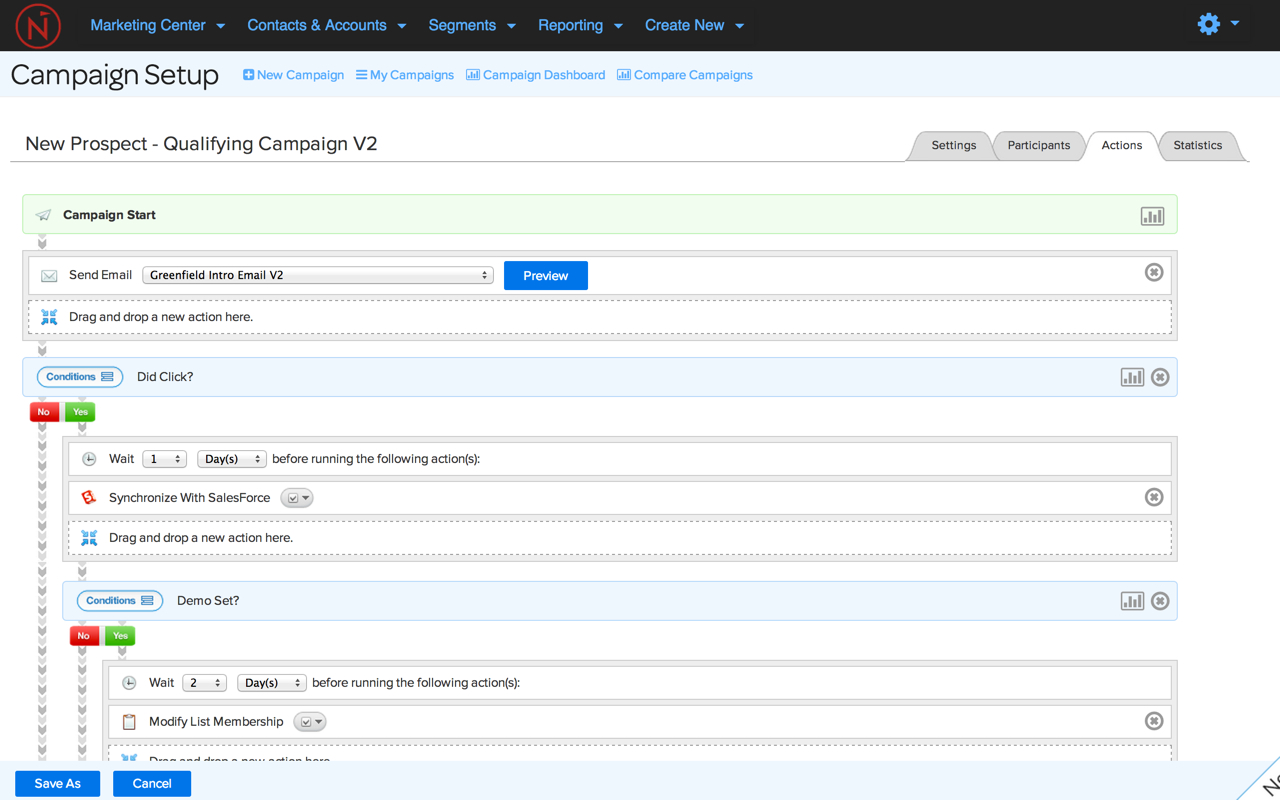Open Day(s) unit dropdown on Wait 1 row
The height and width of the screenshot is (800, 1280).
click(x=232, y=459)
